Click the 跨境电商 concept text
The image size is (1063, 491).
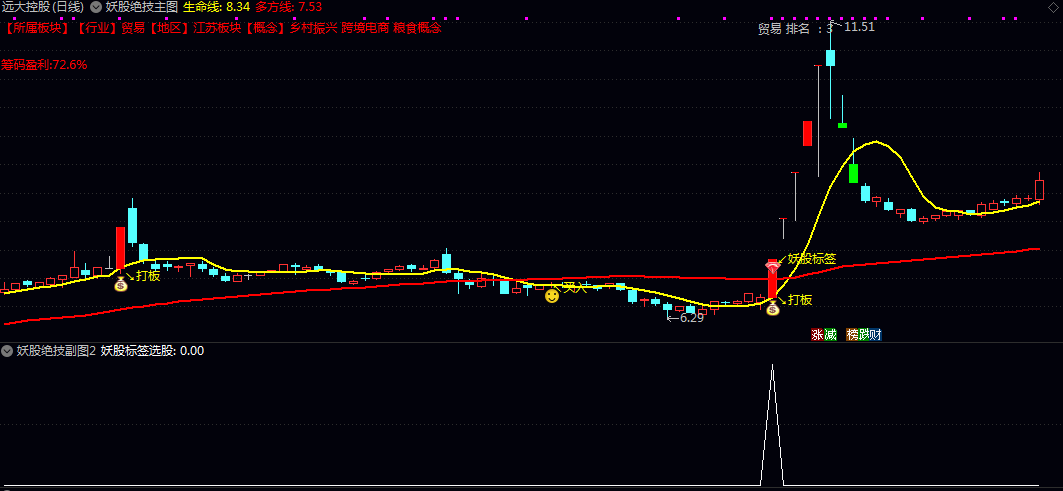coord(365,28)
